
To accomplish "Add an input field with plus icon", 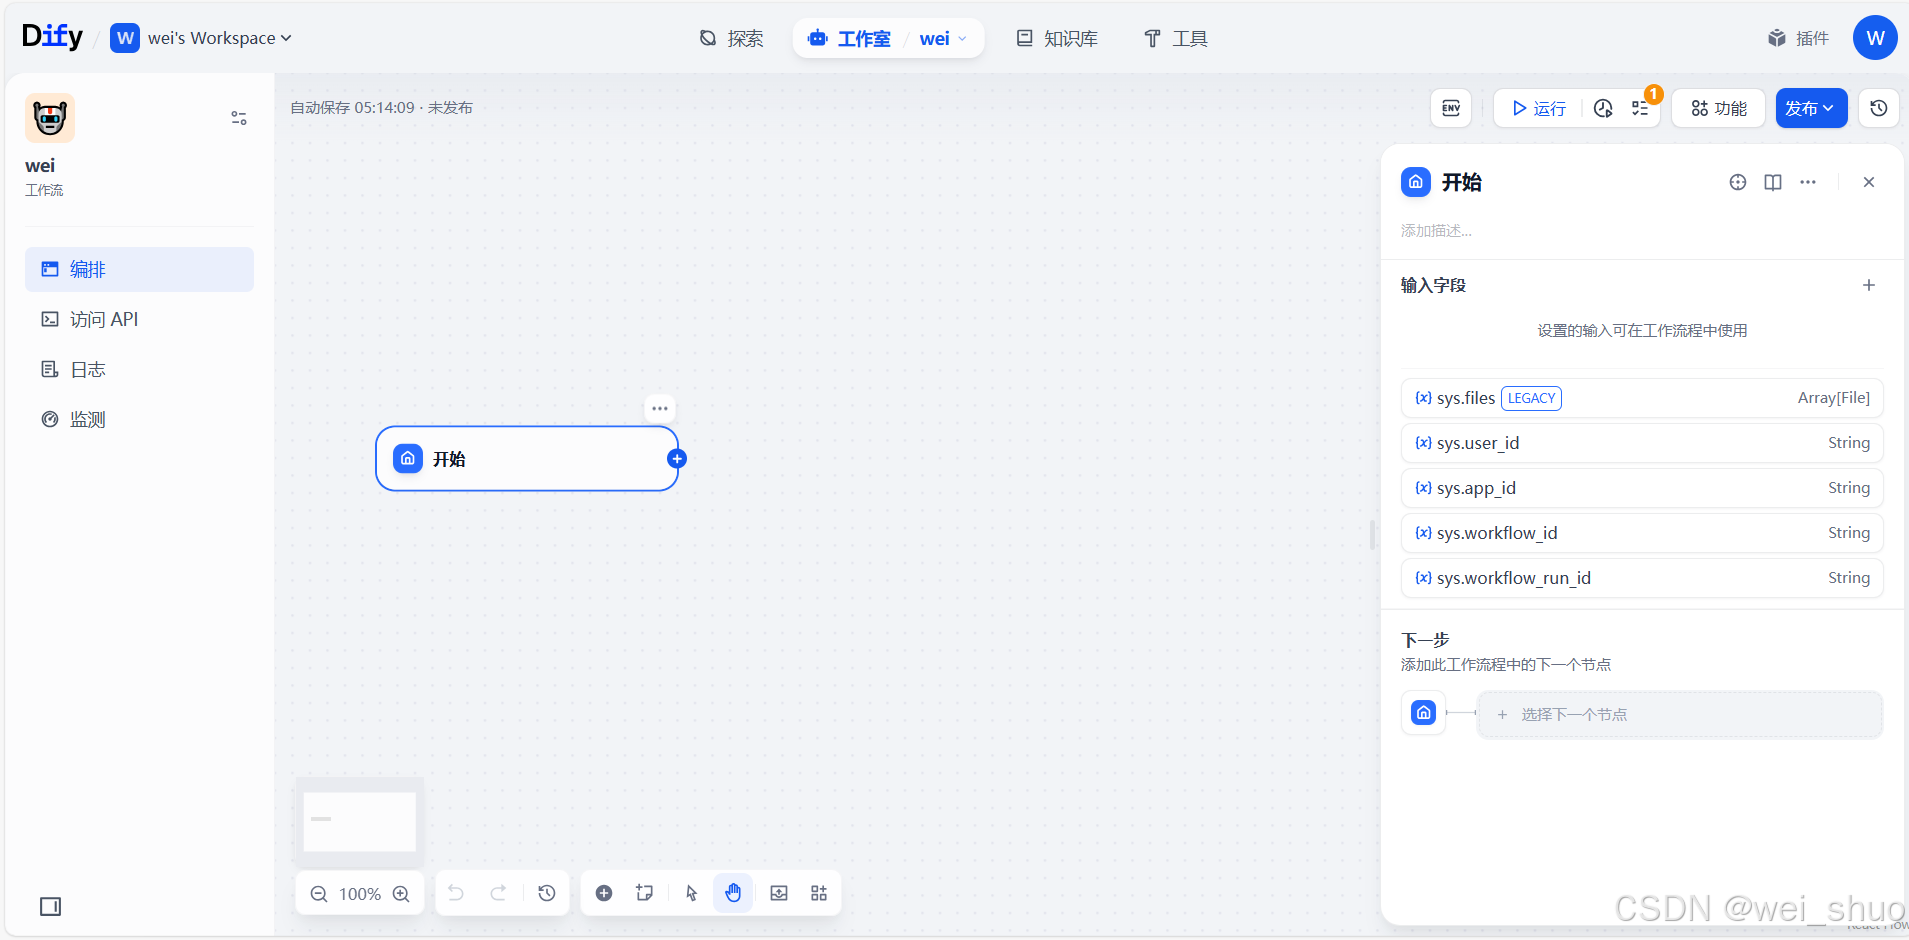I will (1869, 285).
